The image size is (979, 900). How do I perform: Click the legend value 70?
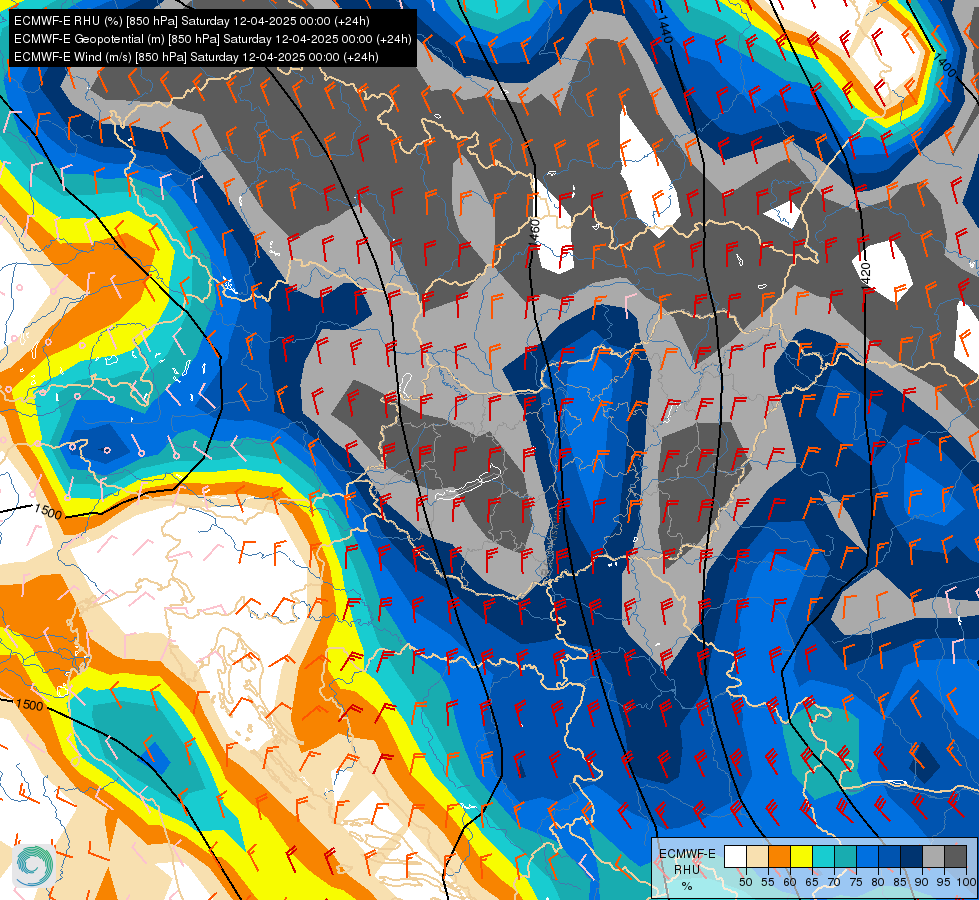point(834,882)
